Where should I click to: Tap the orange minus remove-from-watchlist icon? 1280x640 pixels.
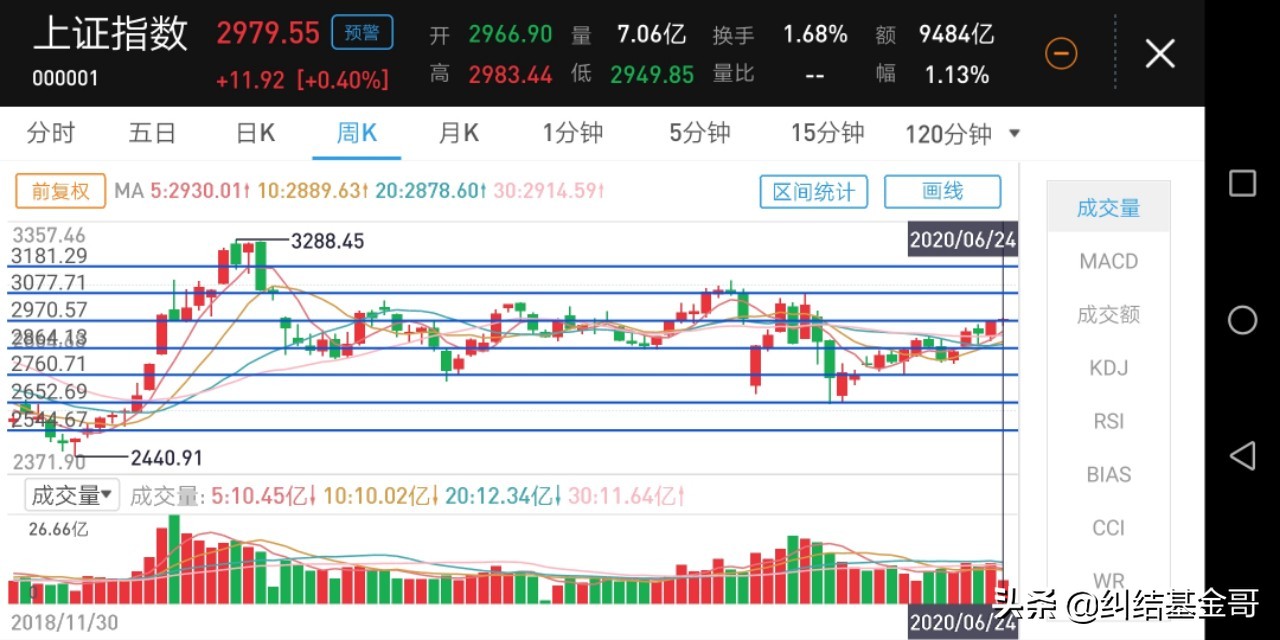coord(1061,53)
